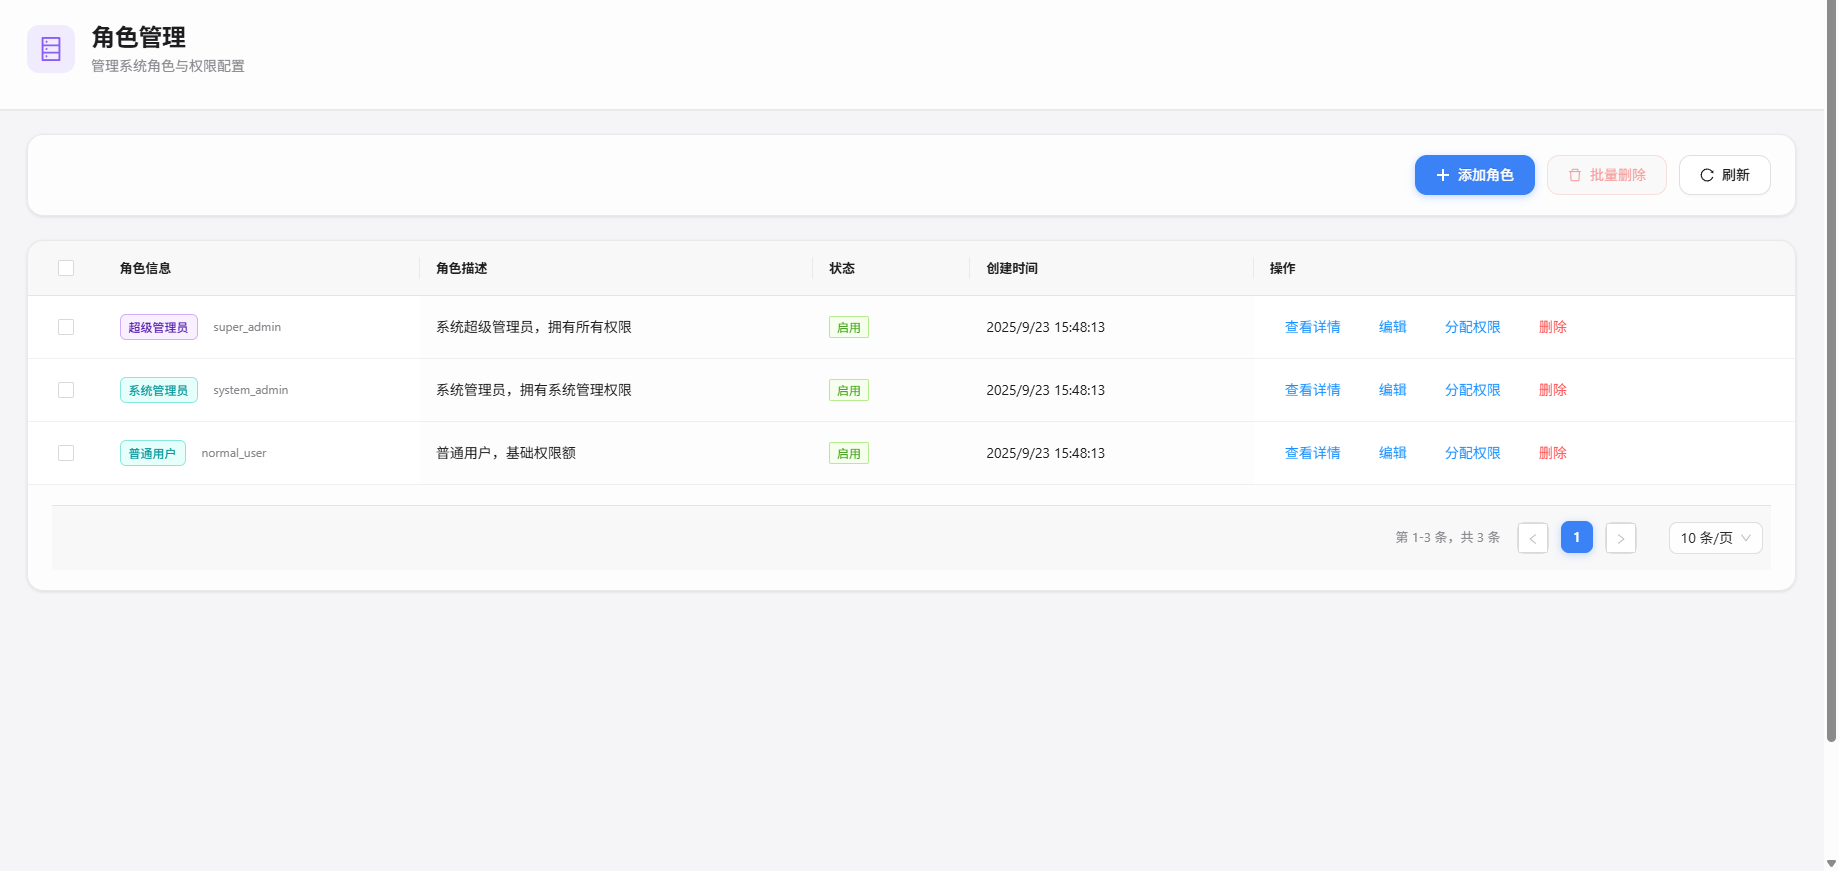Click the 普通用户 role tag
This screenshot has height=871, width=1839.
pos(152,453)
